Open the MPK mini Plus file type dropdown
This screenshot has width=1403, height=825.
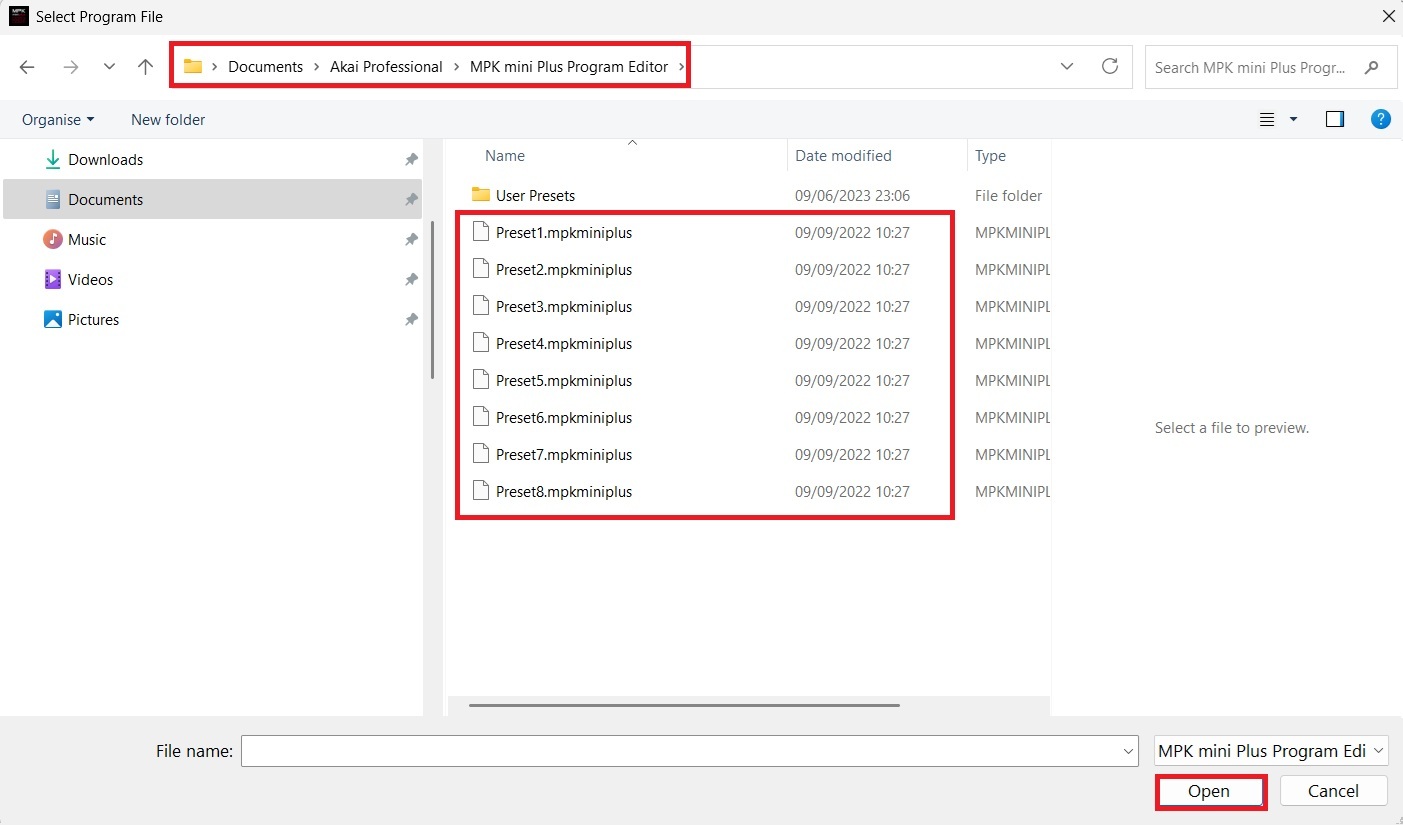click(x=1271, y=750)
